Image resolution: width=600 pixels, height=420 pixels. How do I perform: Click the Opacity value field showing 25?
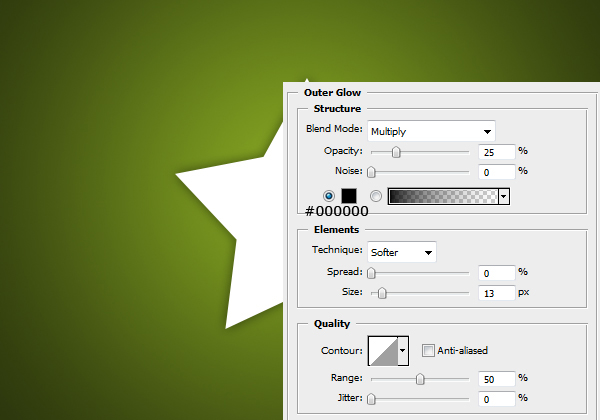click(x=497, y=152)
